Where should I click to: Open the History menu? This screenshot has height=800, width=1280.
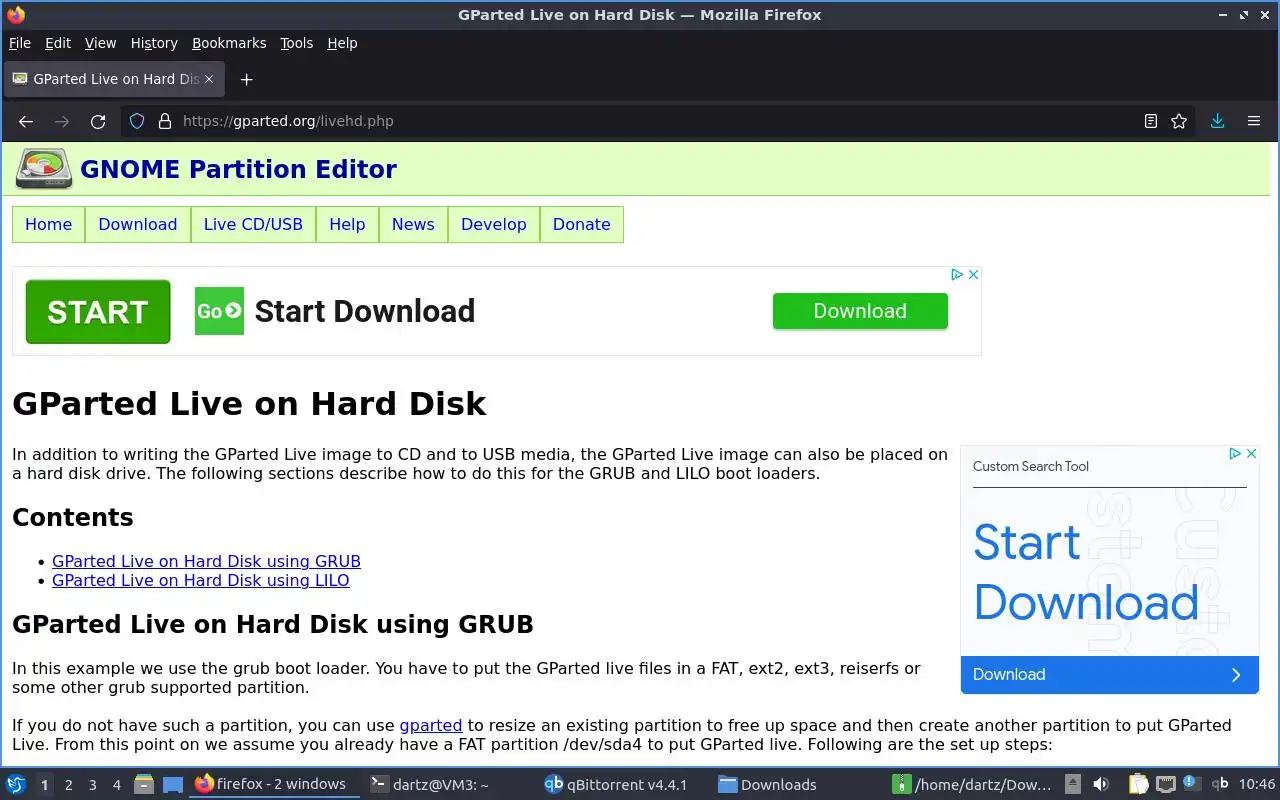pos(154,43)
